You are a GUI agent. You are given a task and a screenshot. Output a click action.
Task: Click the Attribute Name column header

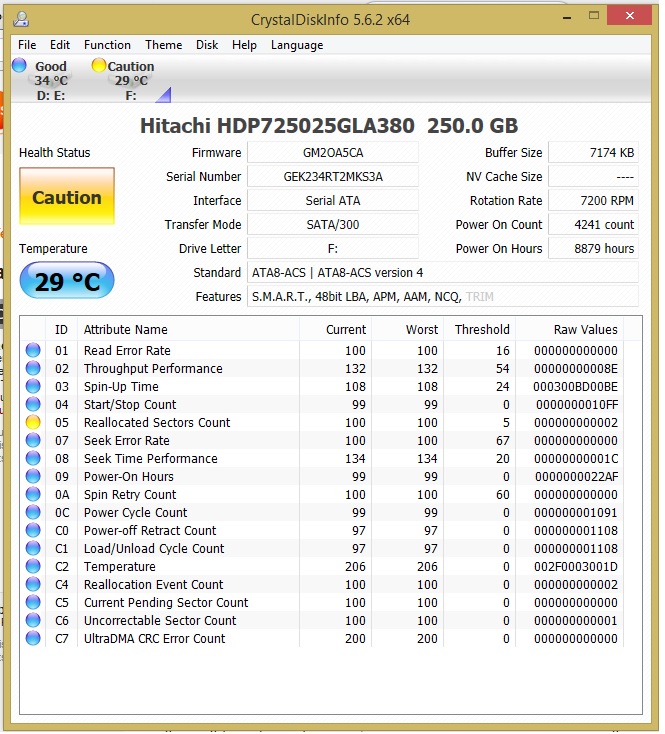point(188,330)
